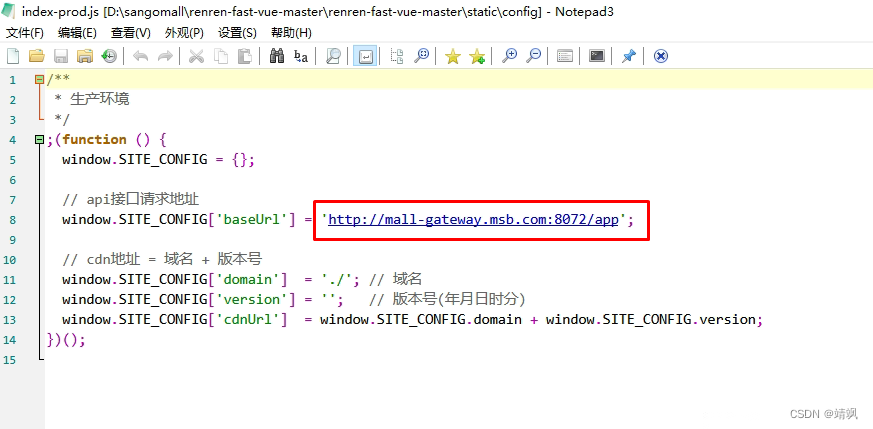Open the Replace text tool

[301, 56]
